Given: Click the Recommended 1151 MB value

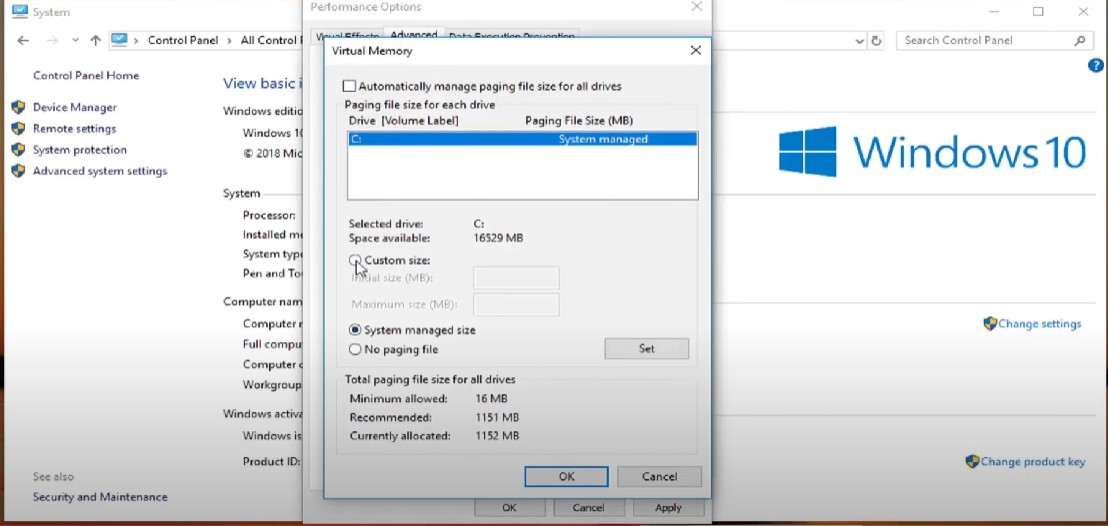Looking at the screenshot, I should tap(497, 417).
